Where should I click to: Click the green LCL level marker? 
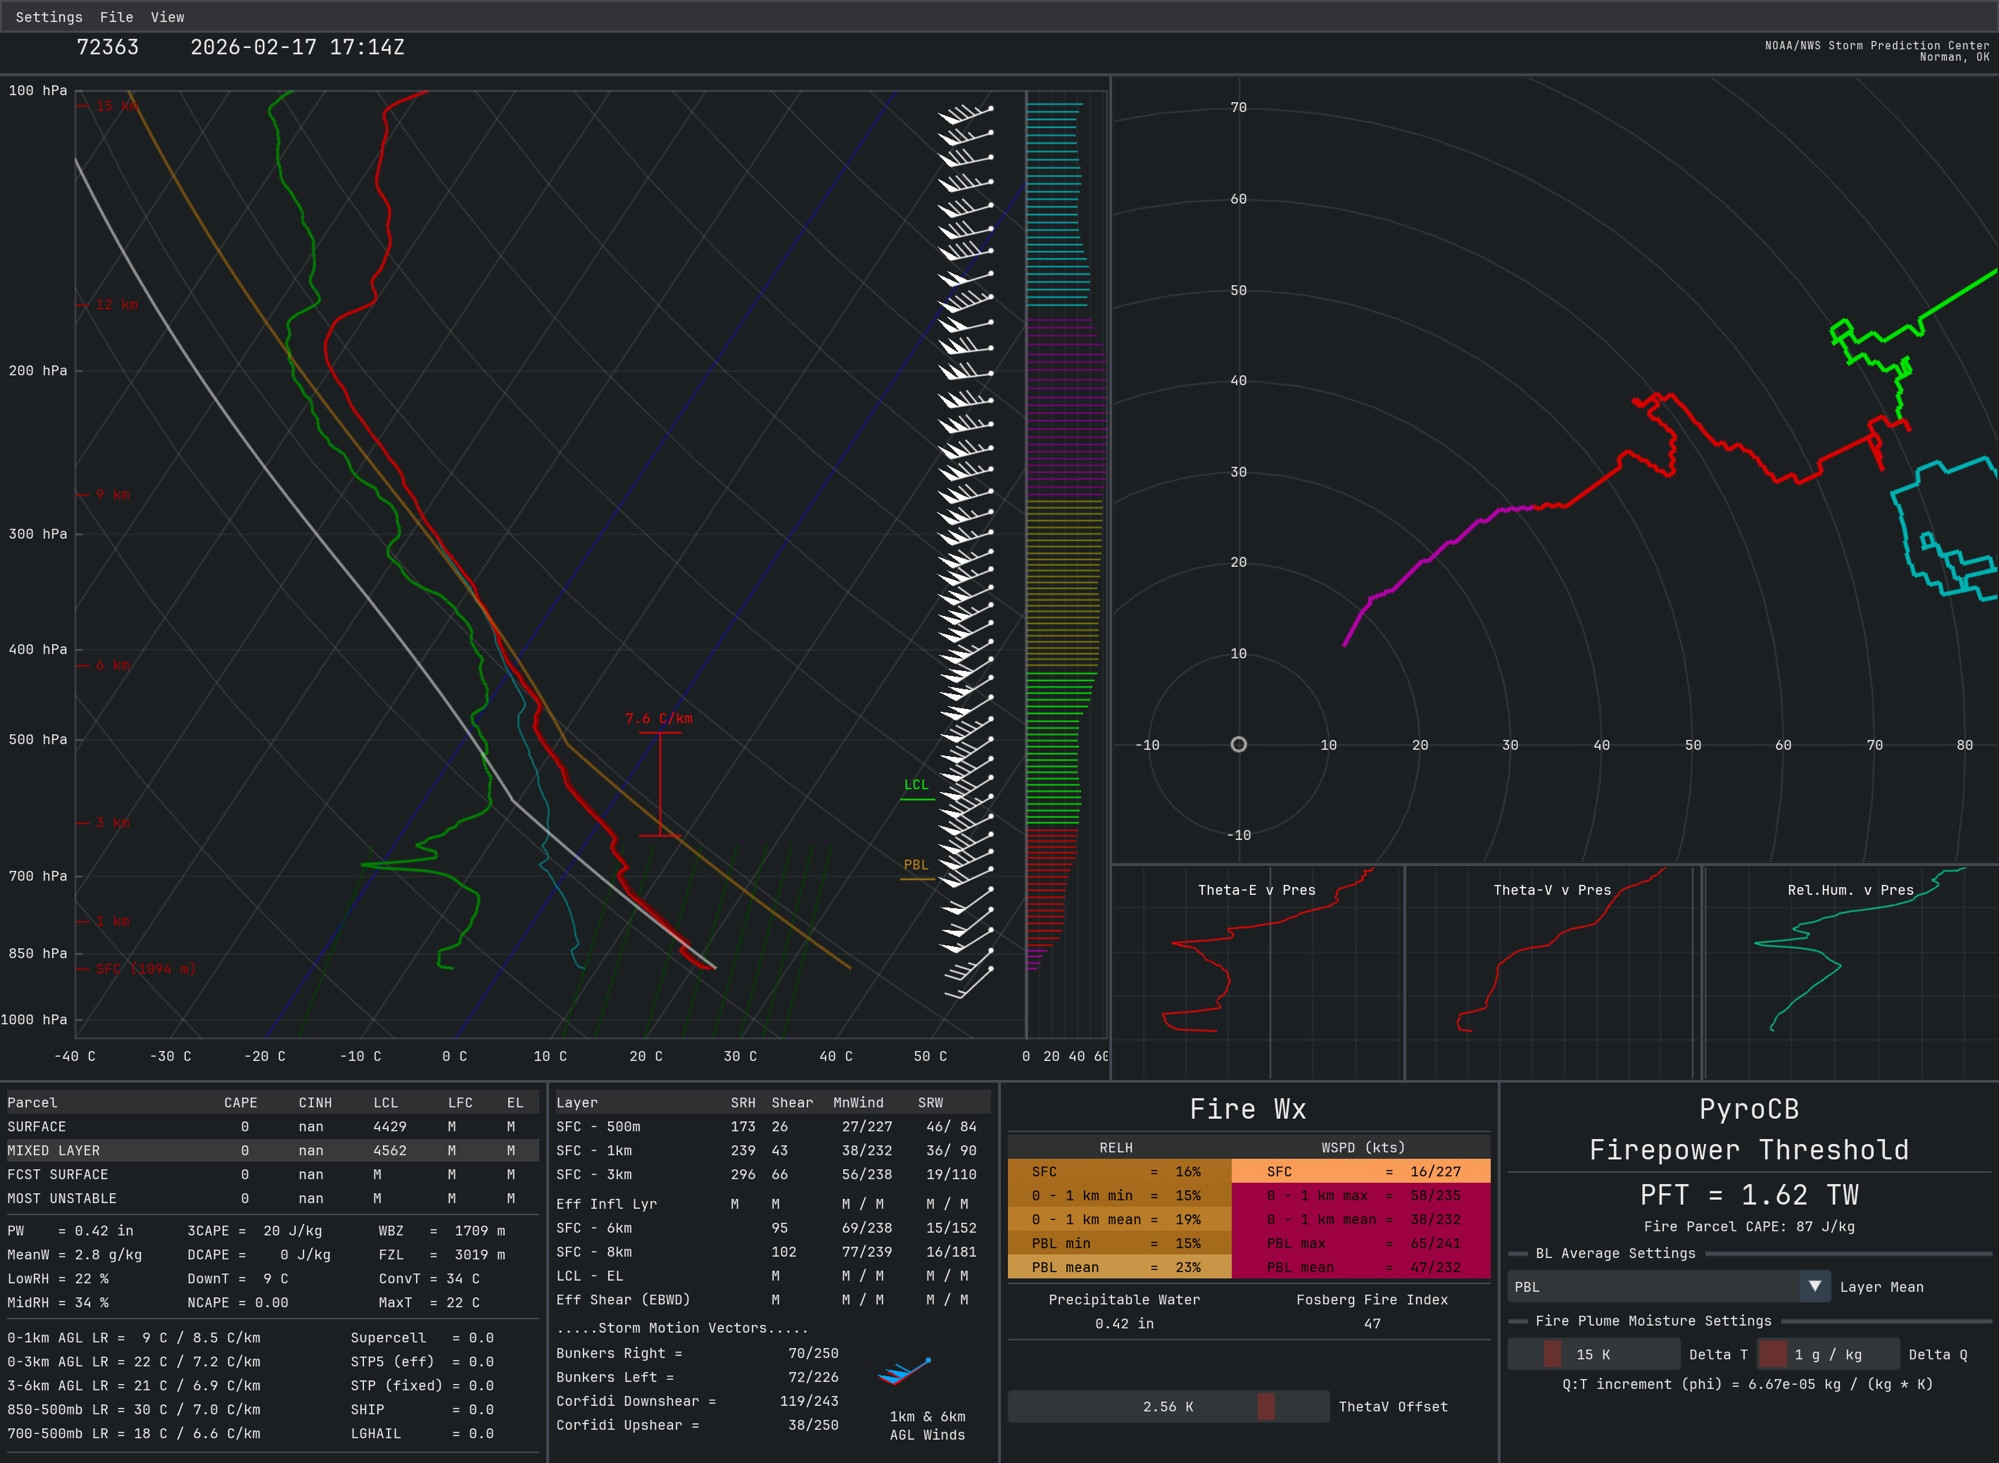(x=916, y=787)
